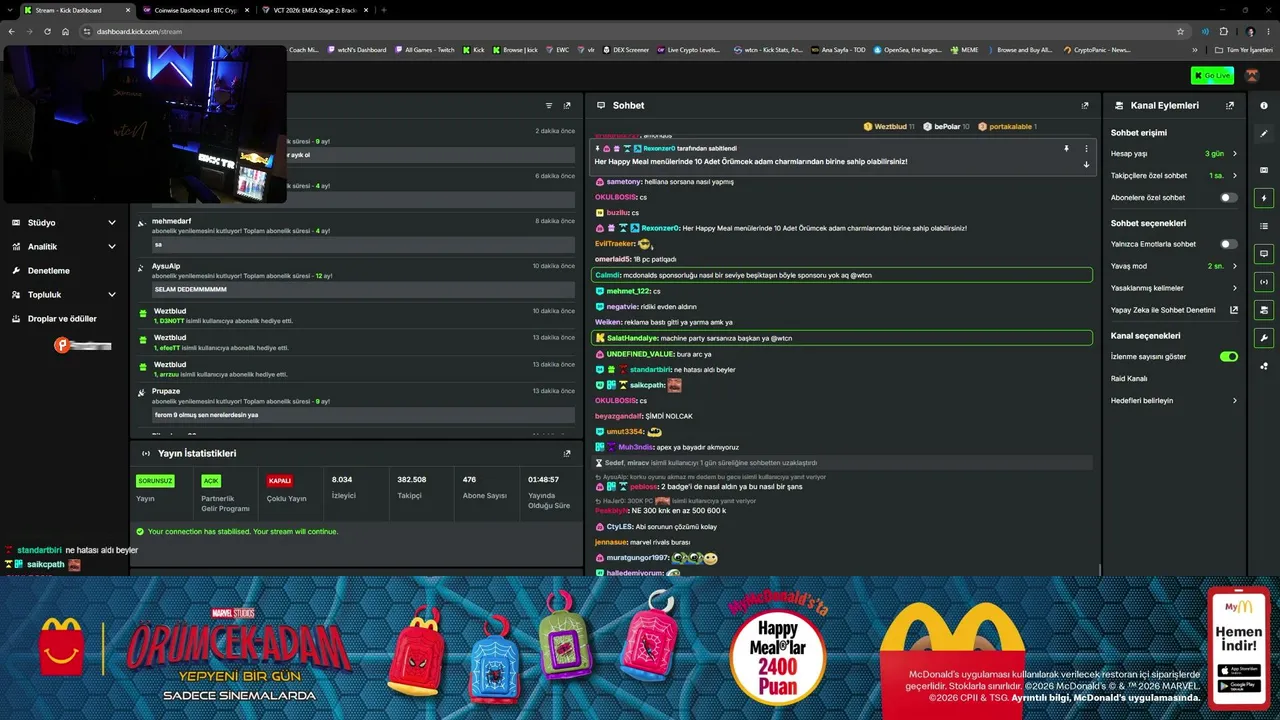Open Yavaş mod interval chevron
The image size is (1280, 720).
(1235, 266)
